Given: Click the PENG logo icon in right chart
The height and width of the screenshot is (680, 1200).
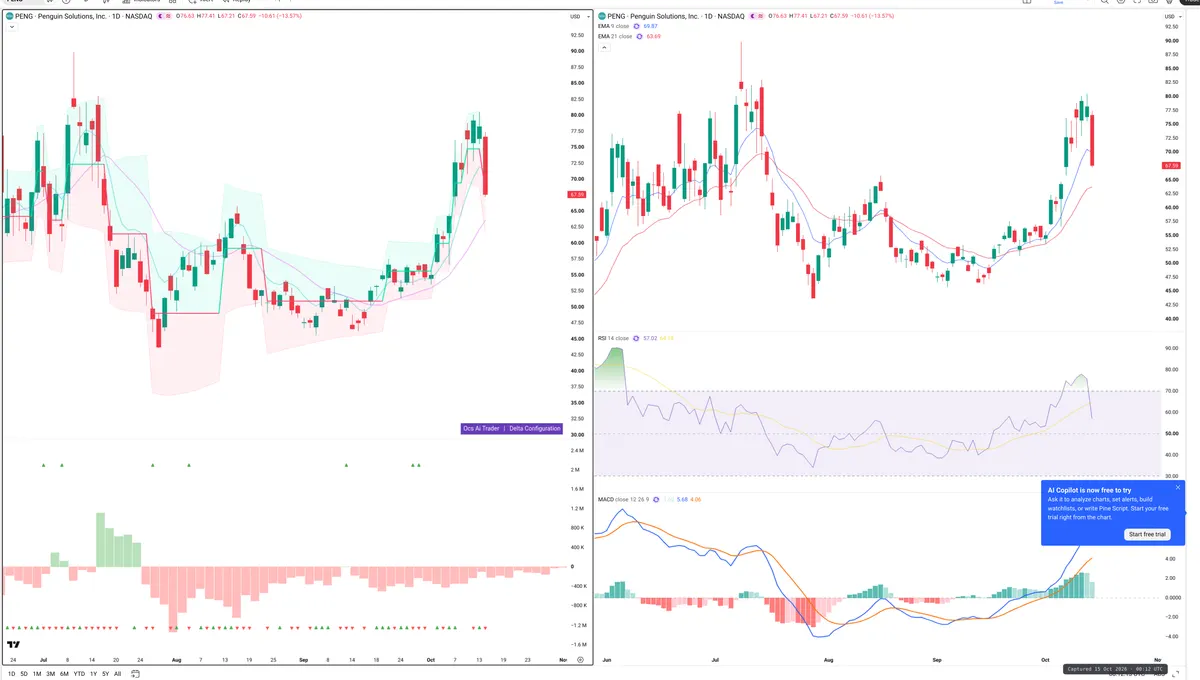Looking at the screenshot, I should 602,16.
